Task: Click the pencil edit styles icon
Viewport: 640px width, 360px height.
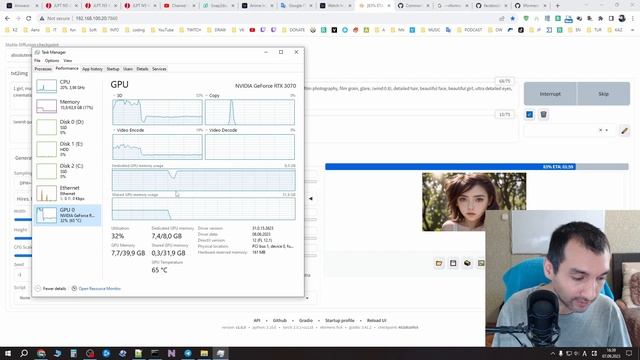Action: [x=624, y=131]
